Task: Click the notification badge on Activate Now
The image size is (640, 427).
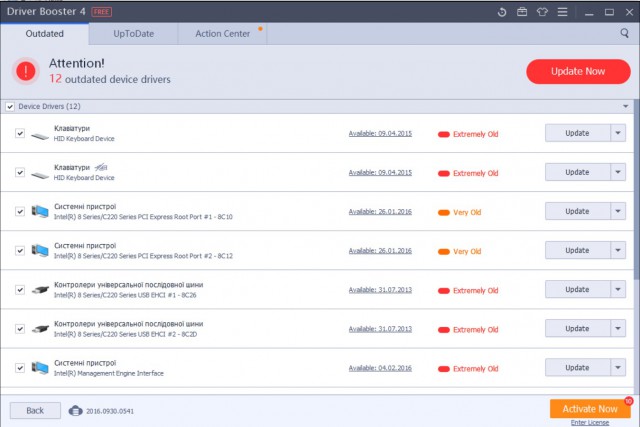Action: [x=628, y=401]
